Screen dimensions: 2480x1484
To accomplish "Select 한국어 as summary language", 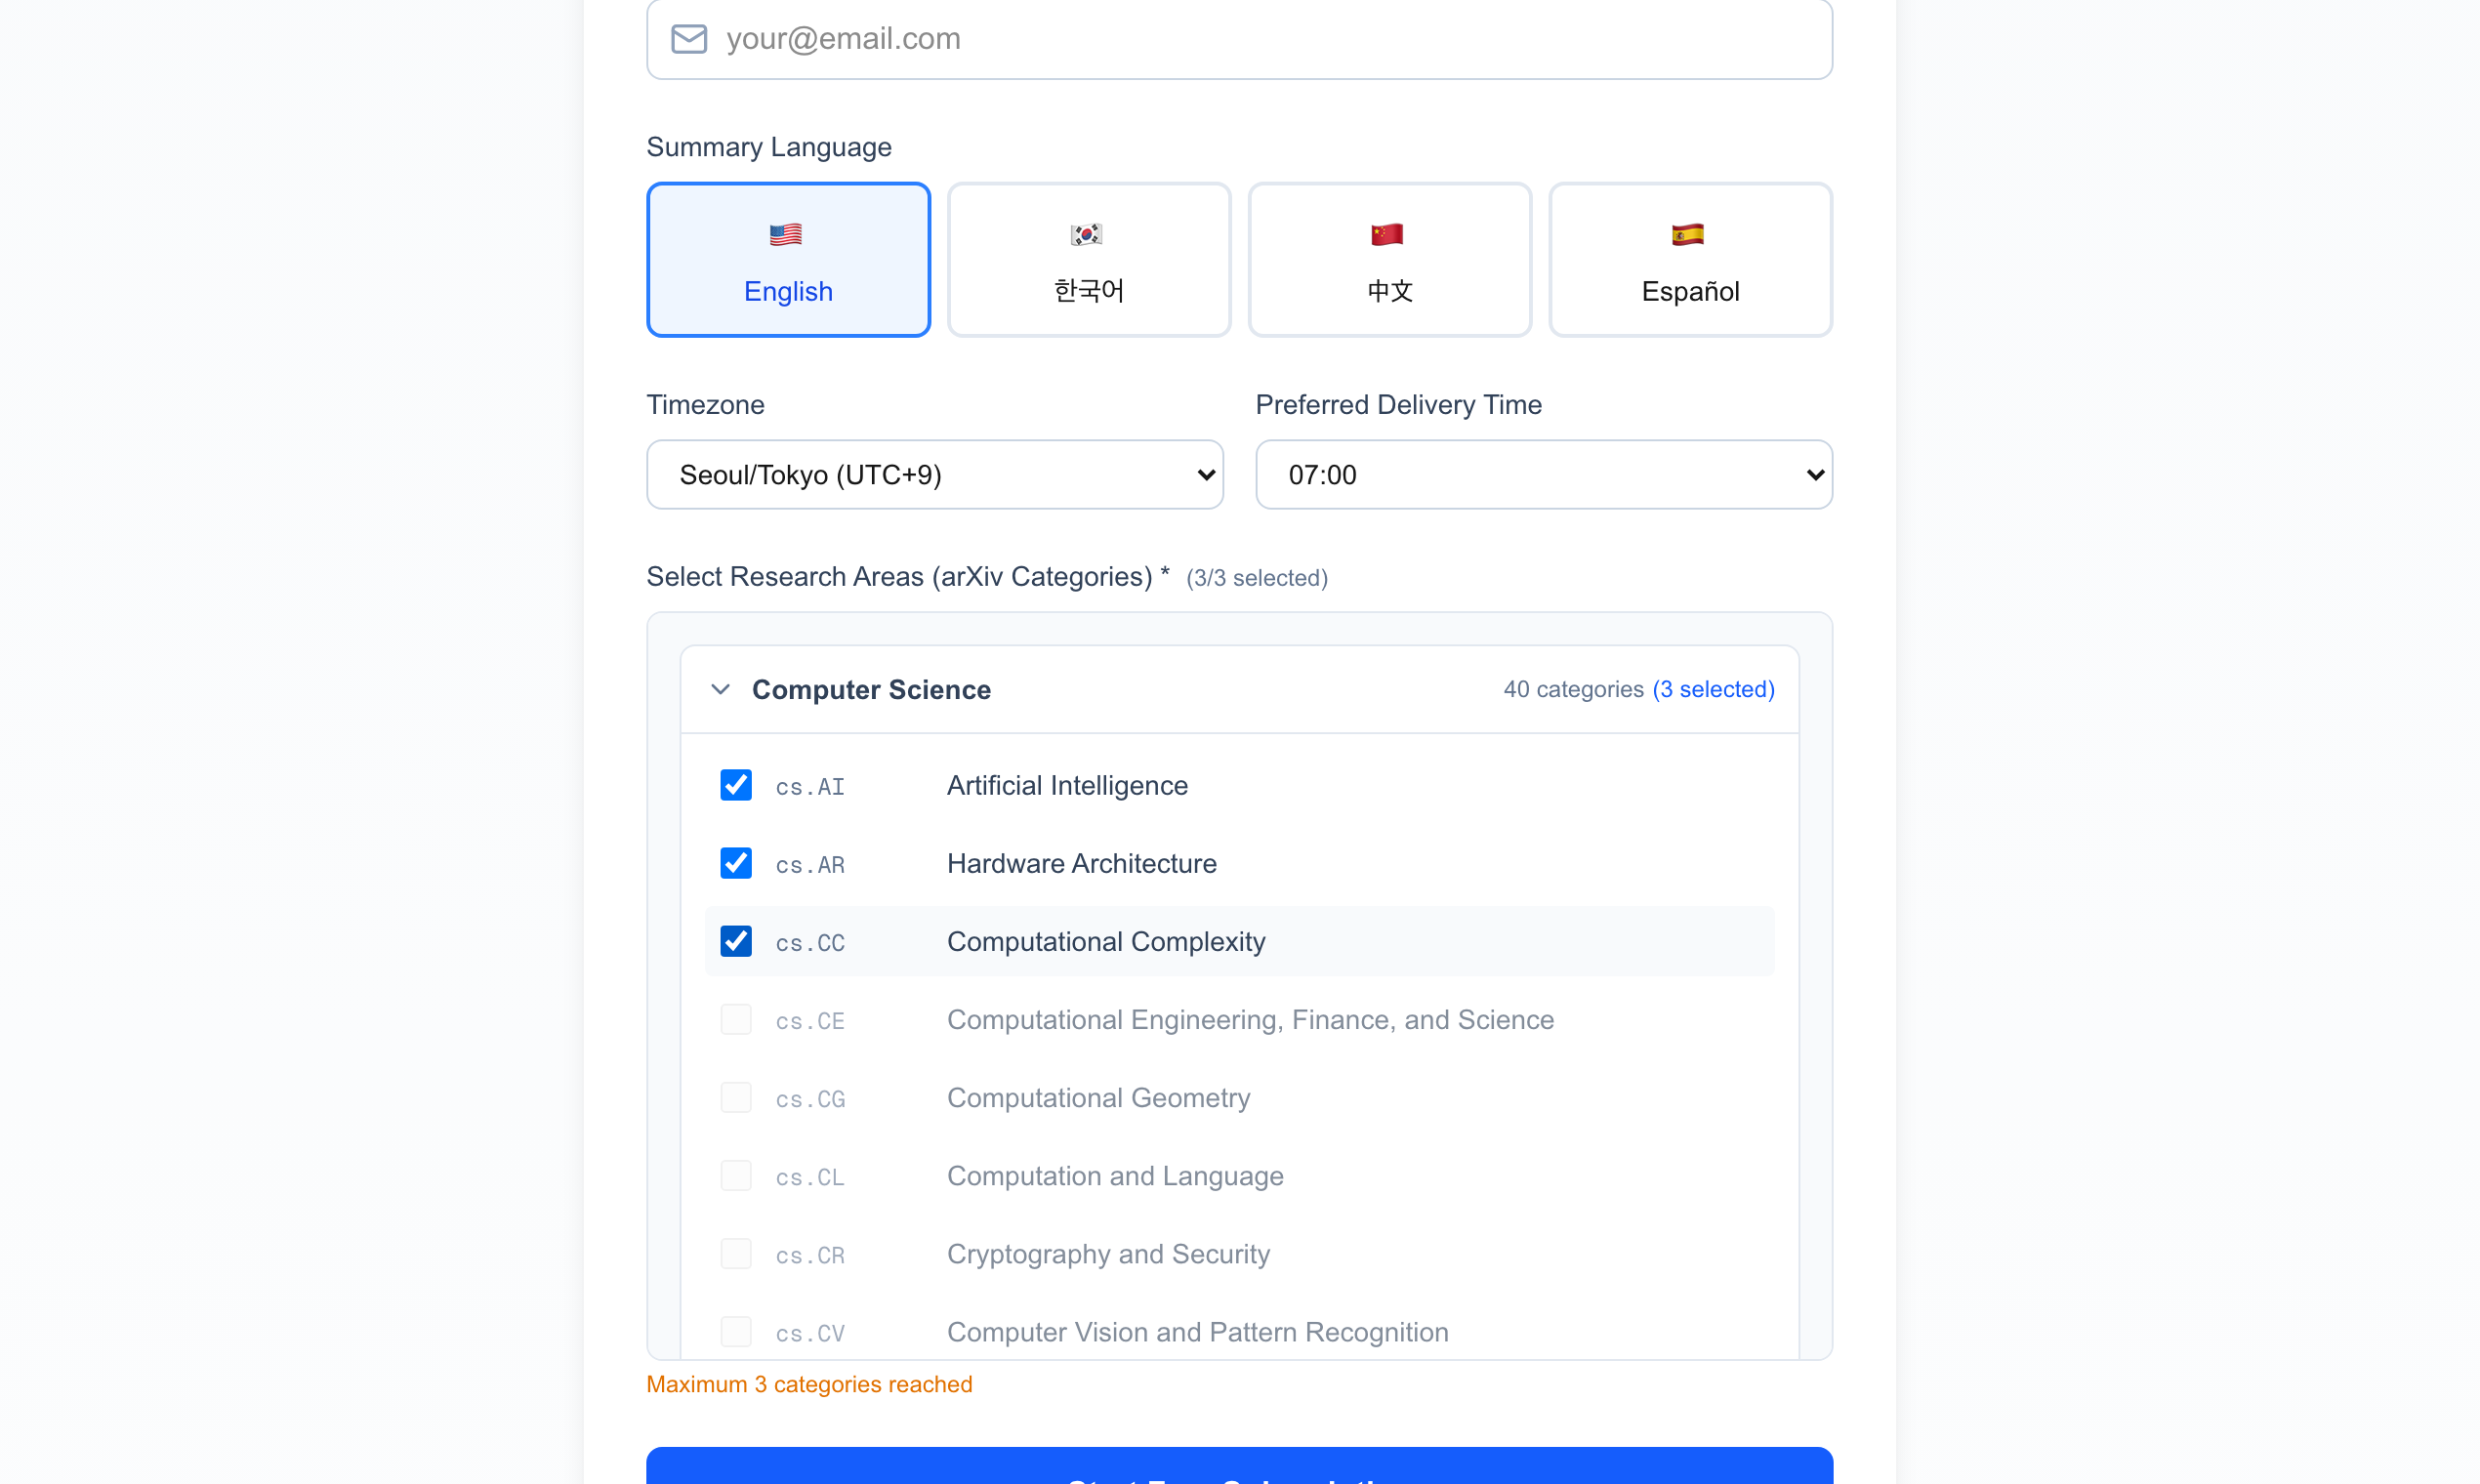I will [x=1088, y=259].
